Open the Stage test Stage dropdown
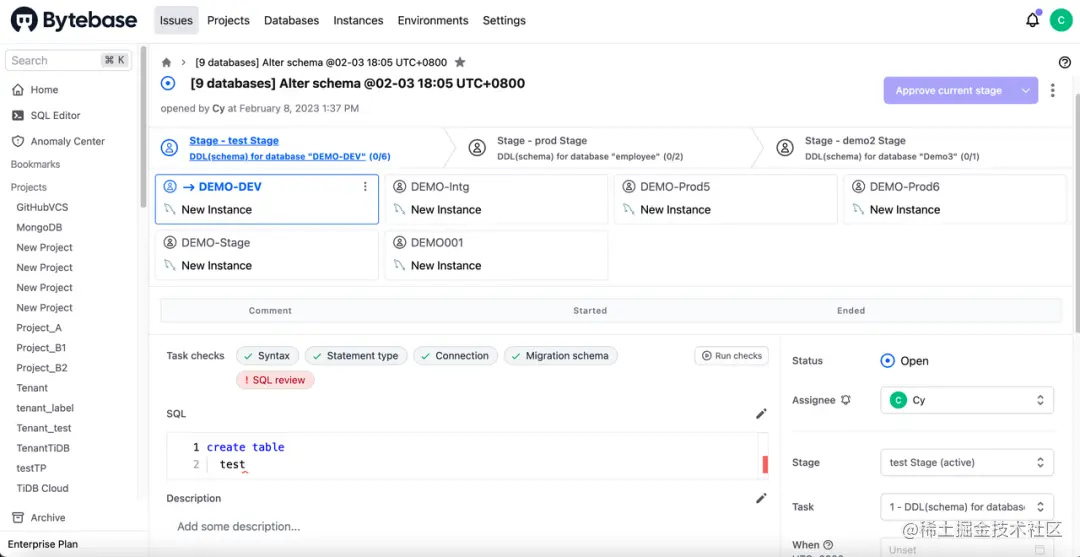Screen dimensions: 1080x557 [x=966, y=463]
